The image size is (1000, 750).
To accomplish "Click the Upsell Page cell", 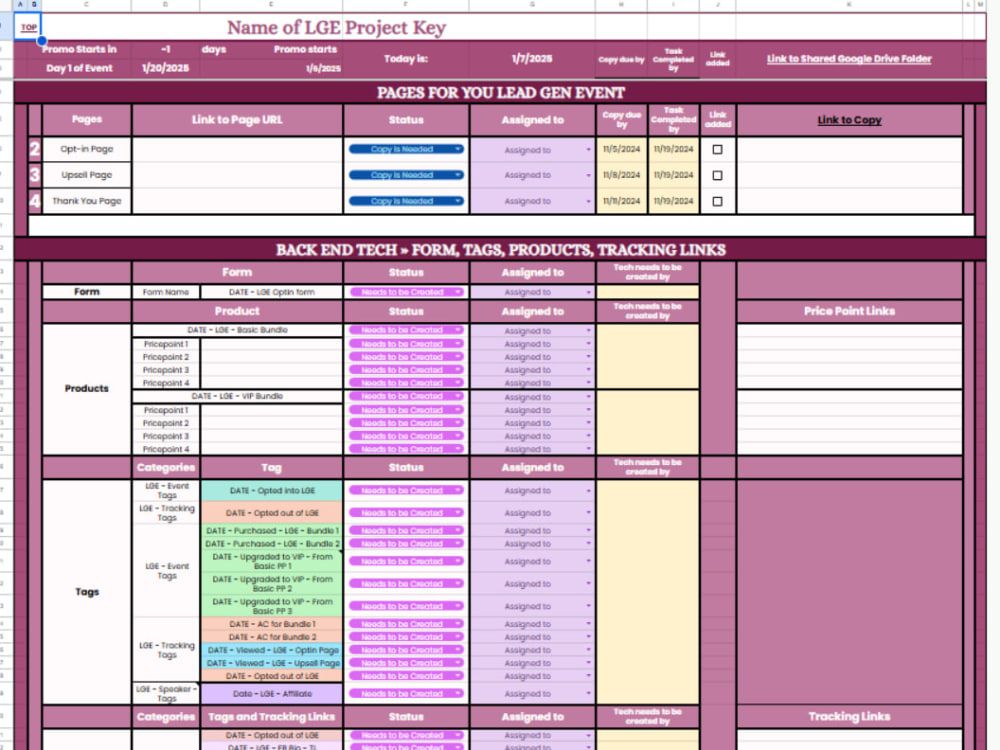I will tap(87, 175).
